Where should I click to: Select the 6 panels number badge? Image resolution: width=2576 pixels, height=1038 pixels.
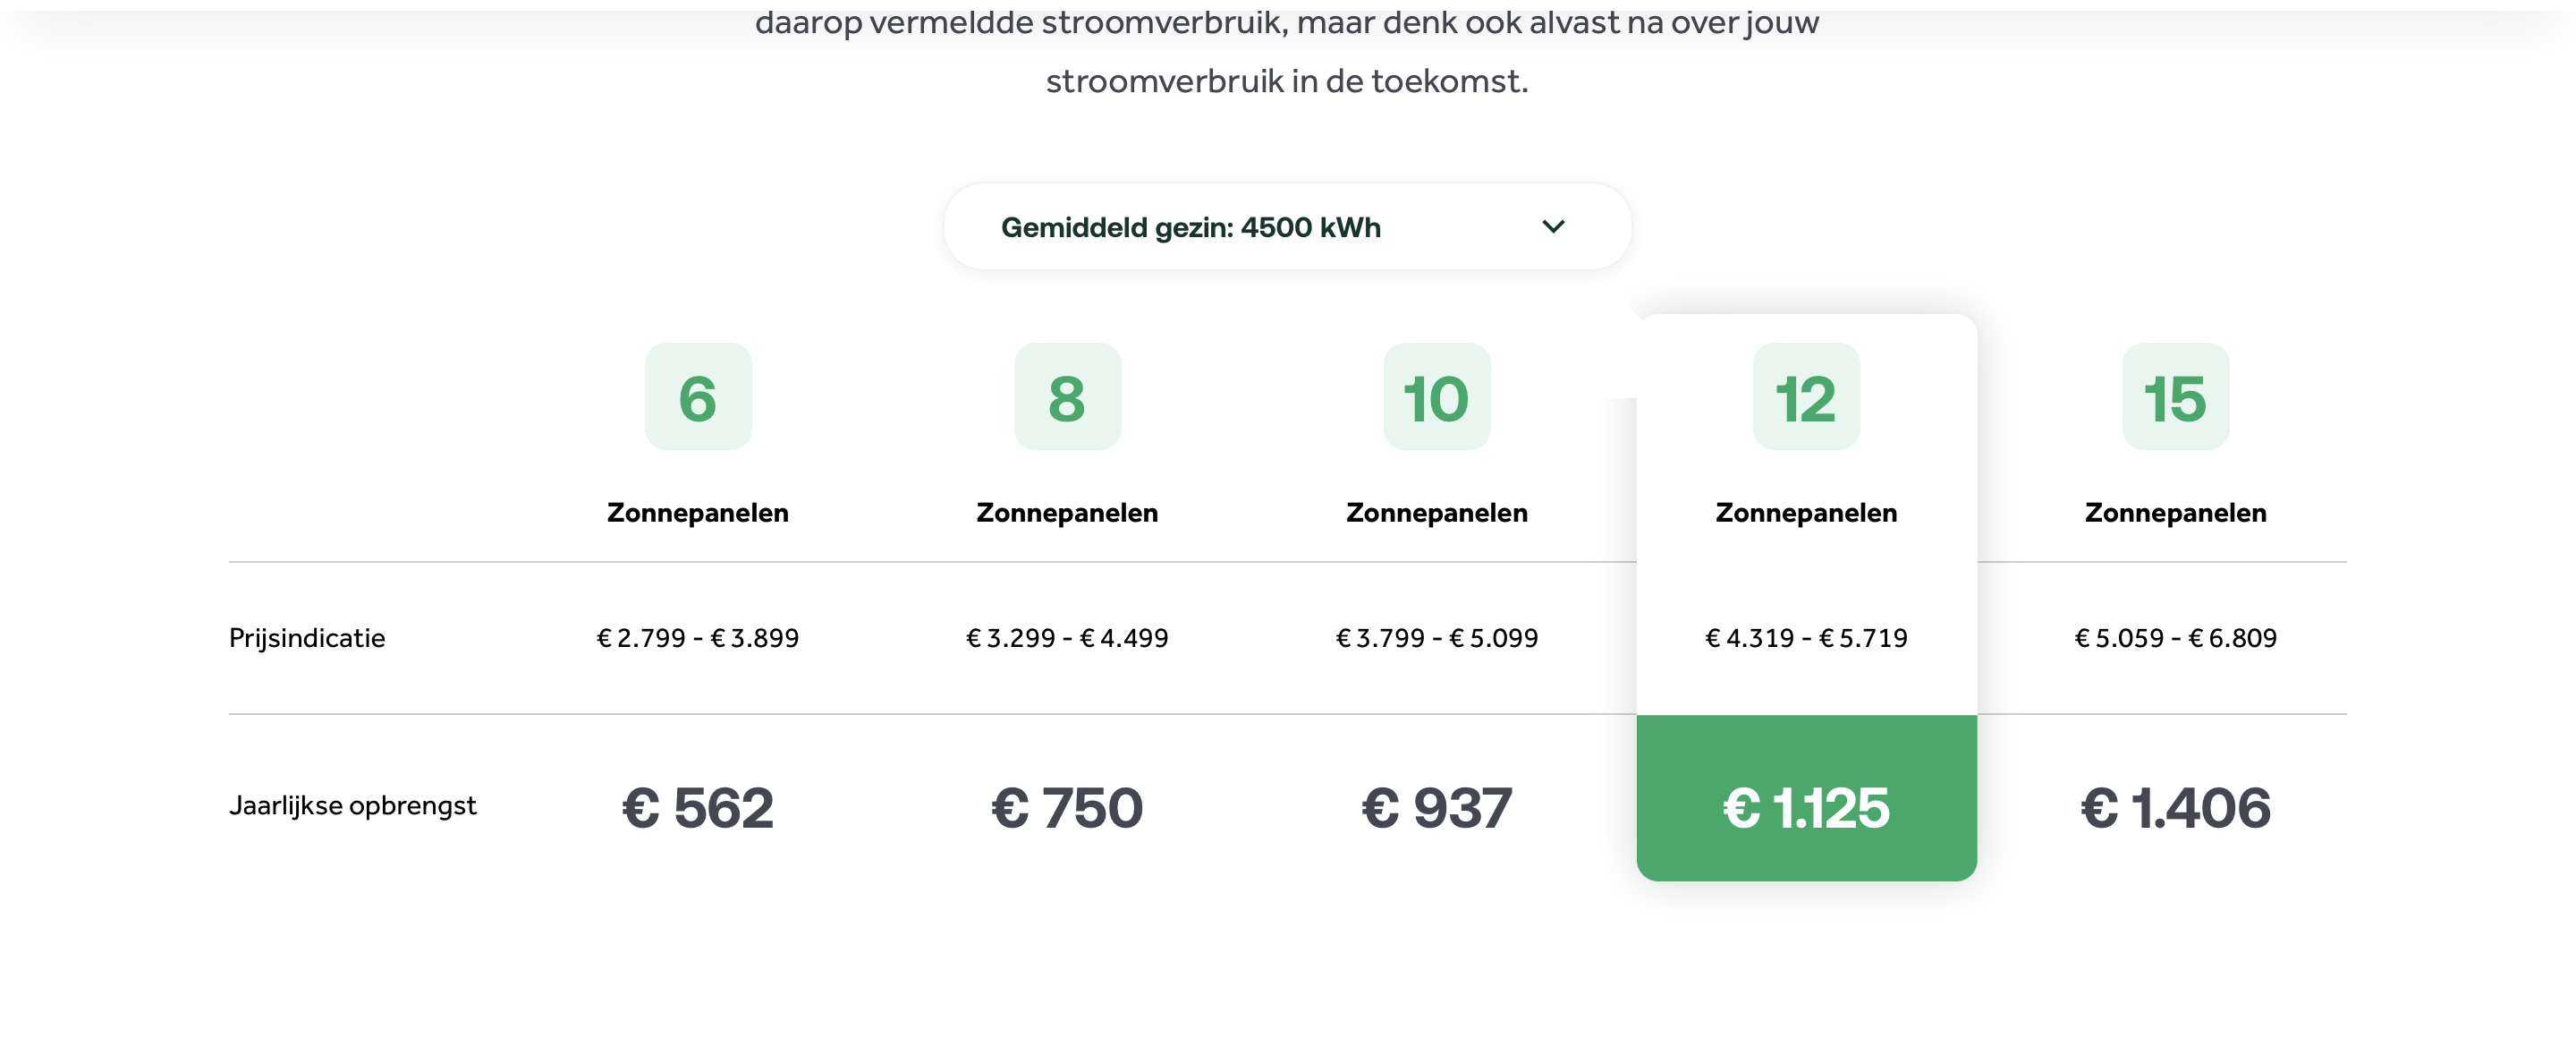point(698,397)
